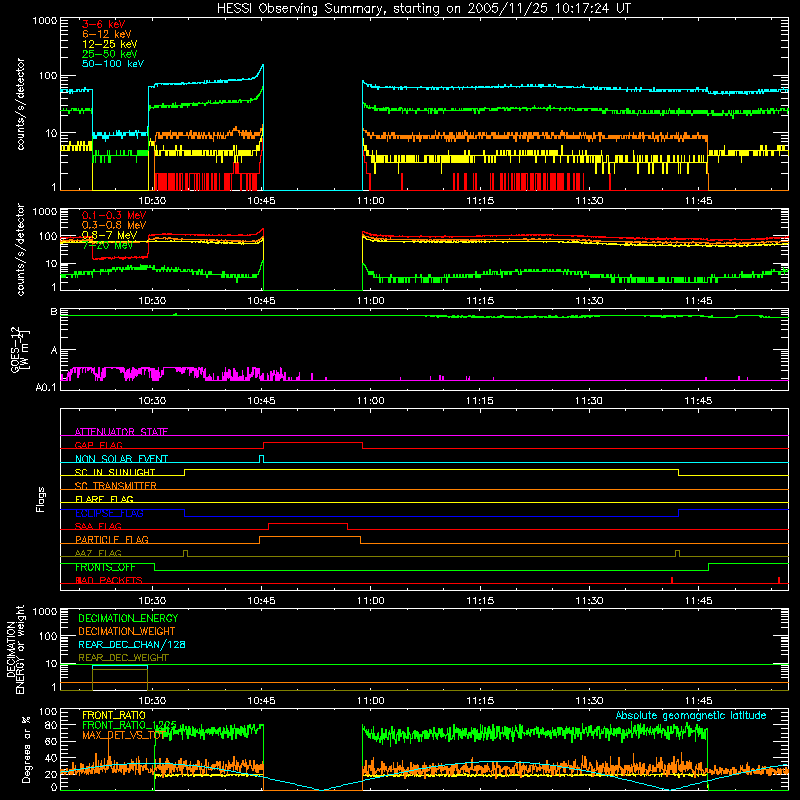The height and width of the screenshot is (800, 800).
Task: Pick the 50-100 keV legend label
Action: coord(113,64)
